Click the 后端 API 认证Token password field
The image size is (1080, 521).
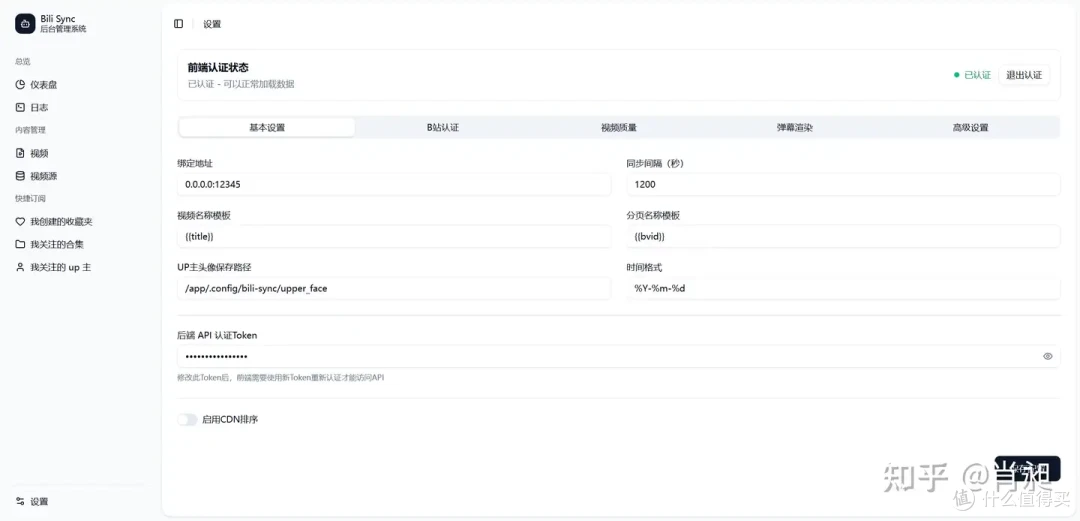coord(619,356)
